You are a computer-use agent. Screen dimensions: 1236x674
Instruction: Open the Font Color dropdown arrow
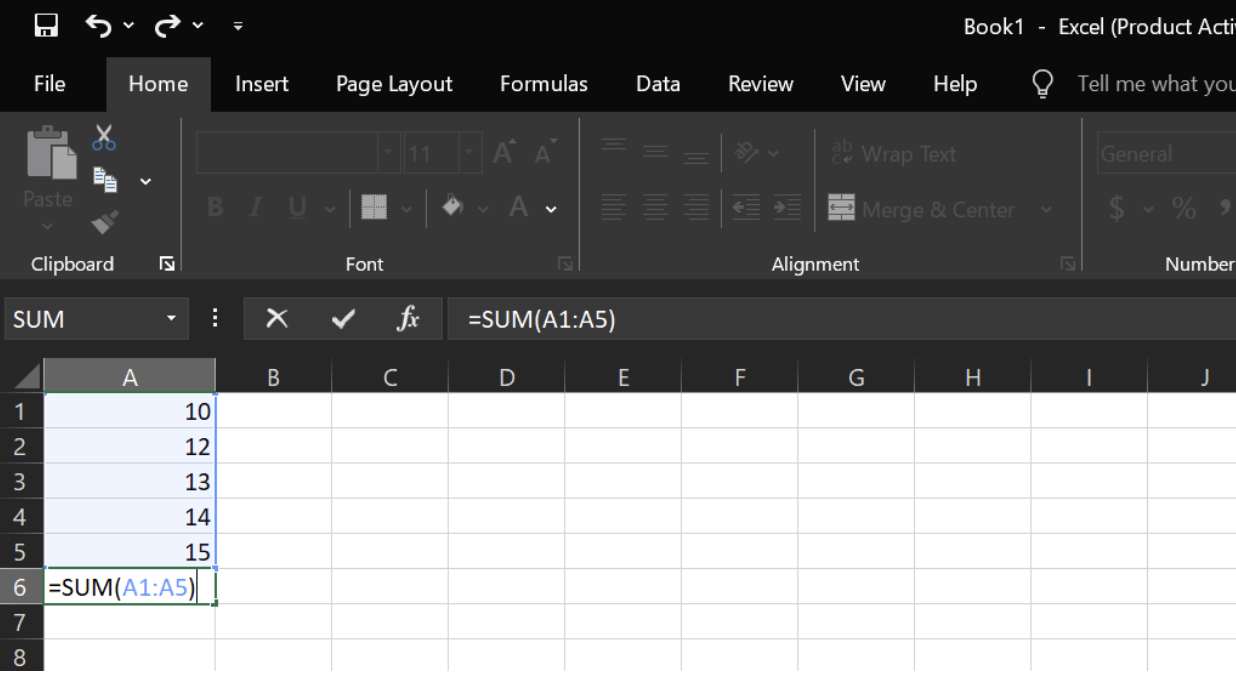point(551,210)
